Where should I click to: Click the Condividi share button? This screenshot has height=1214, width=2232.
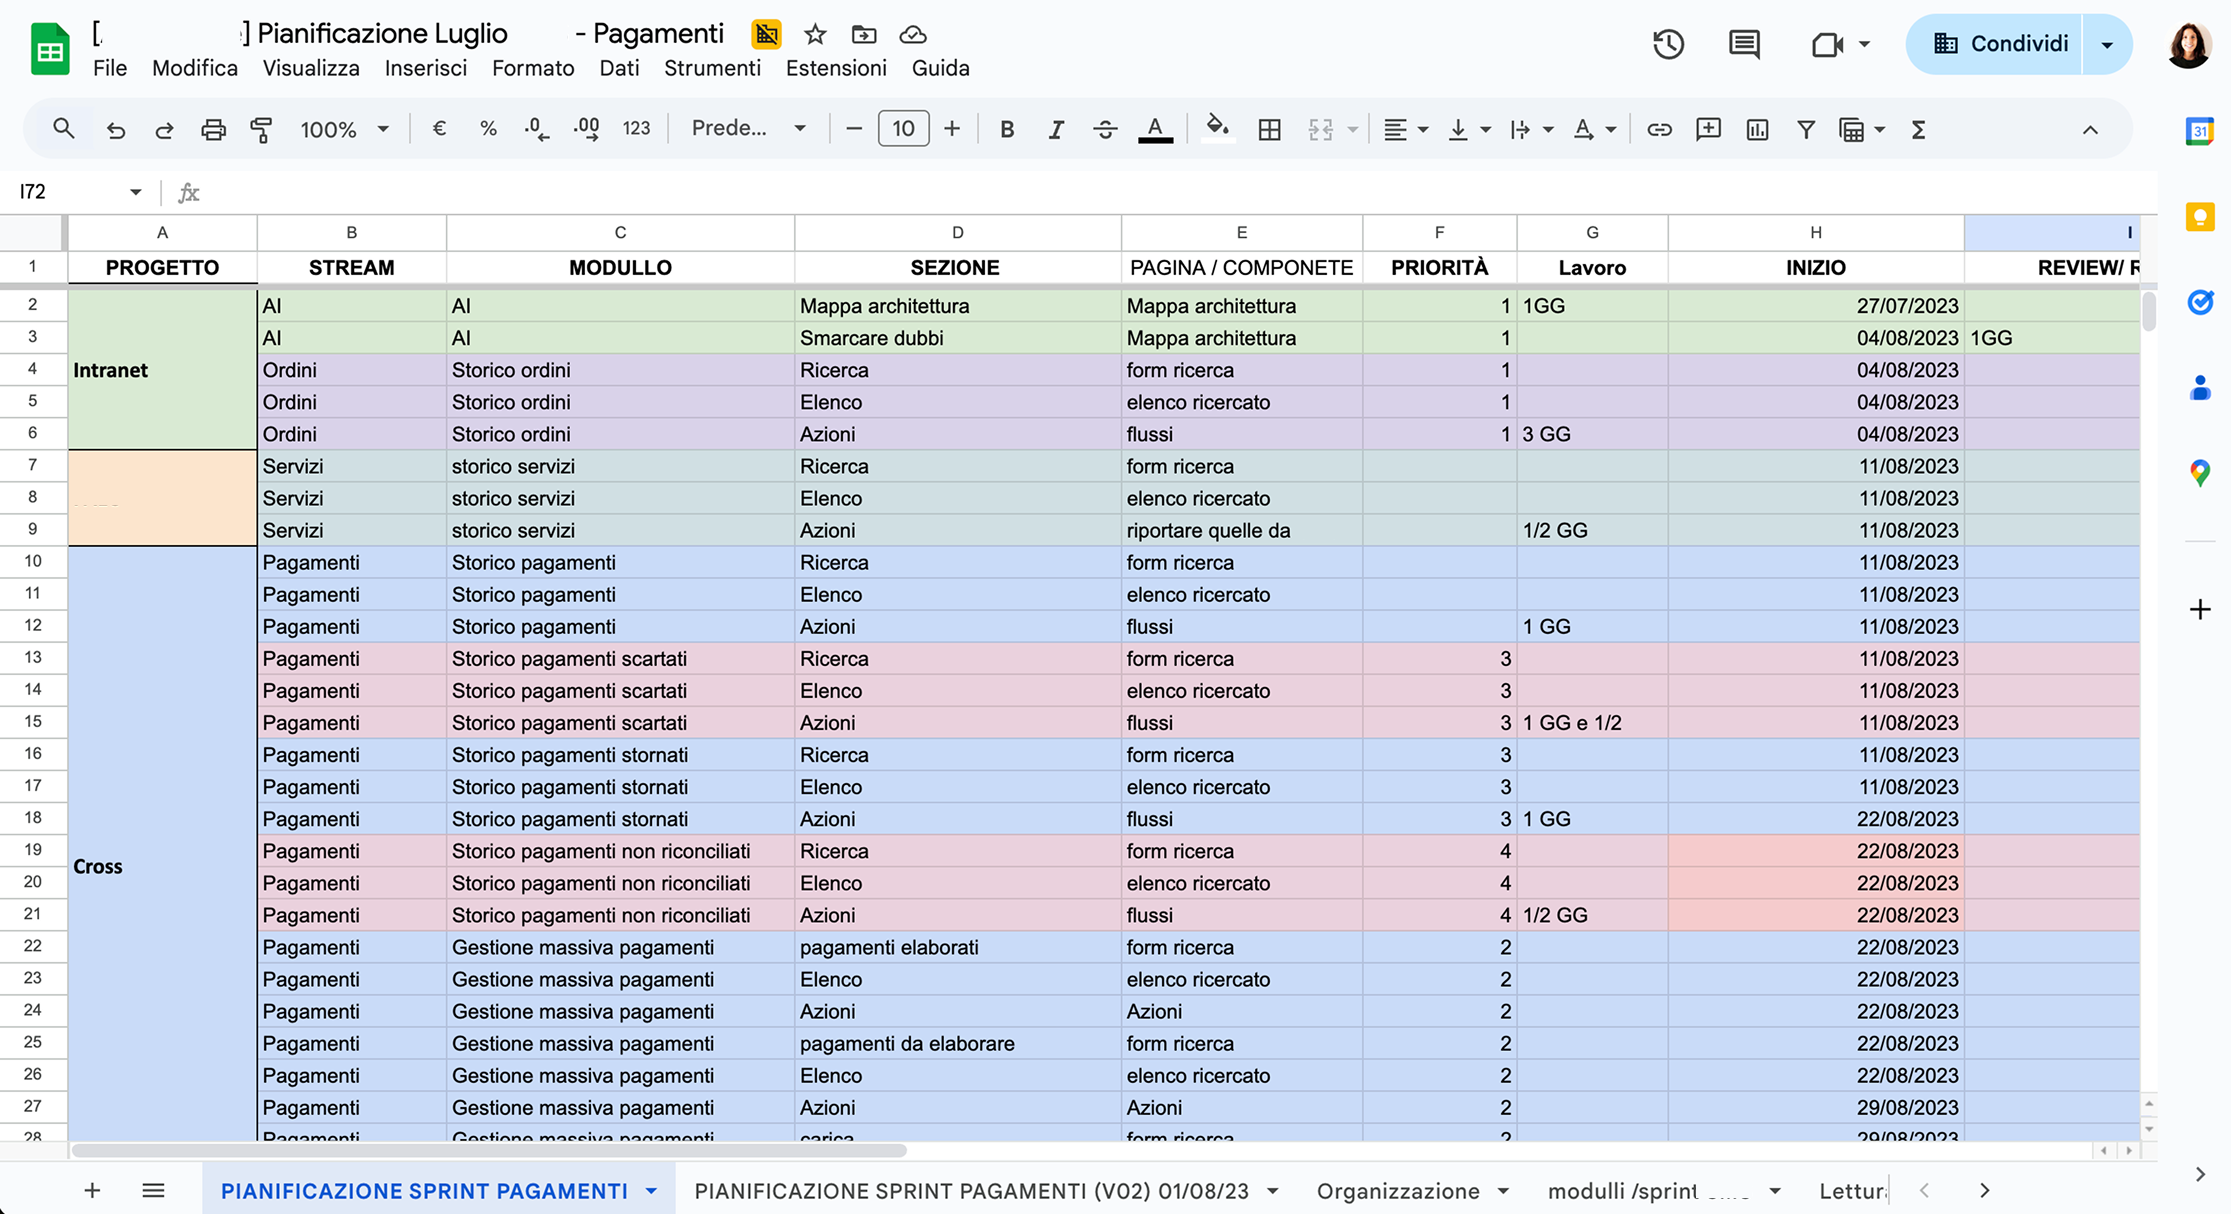coord(1999,44)
